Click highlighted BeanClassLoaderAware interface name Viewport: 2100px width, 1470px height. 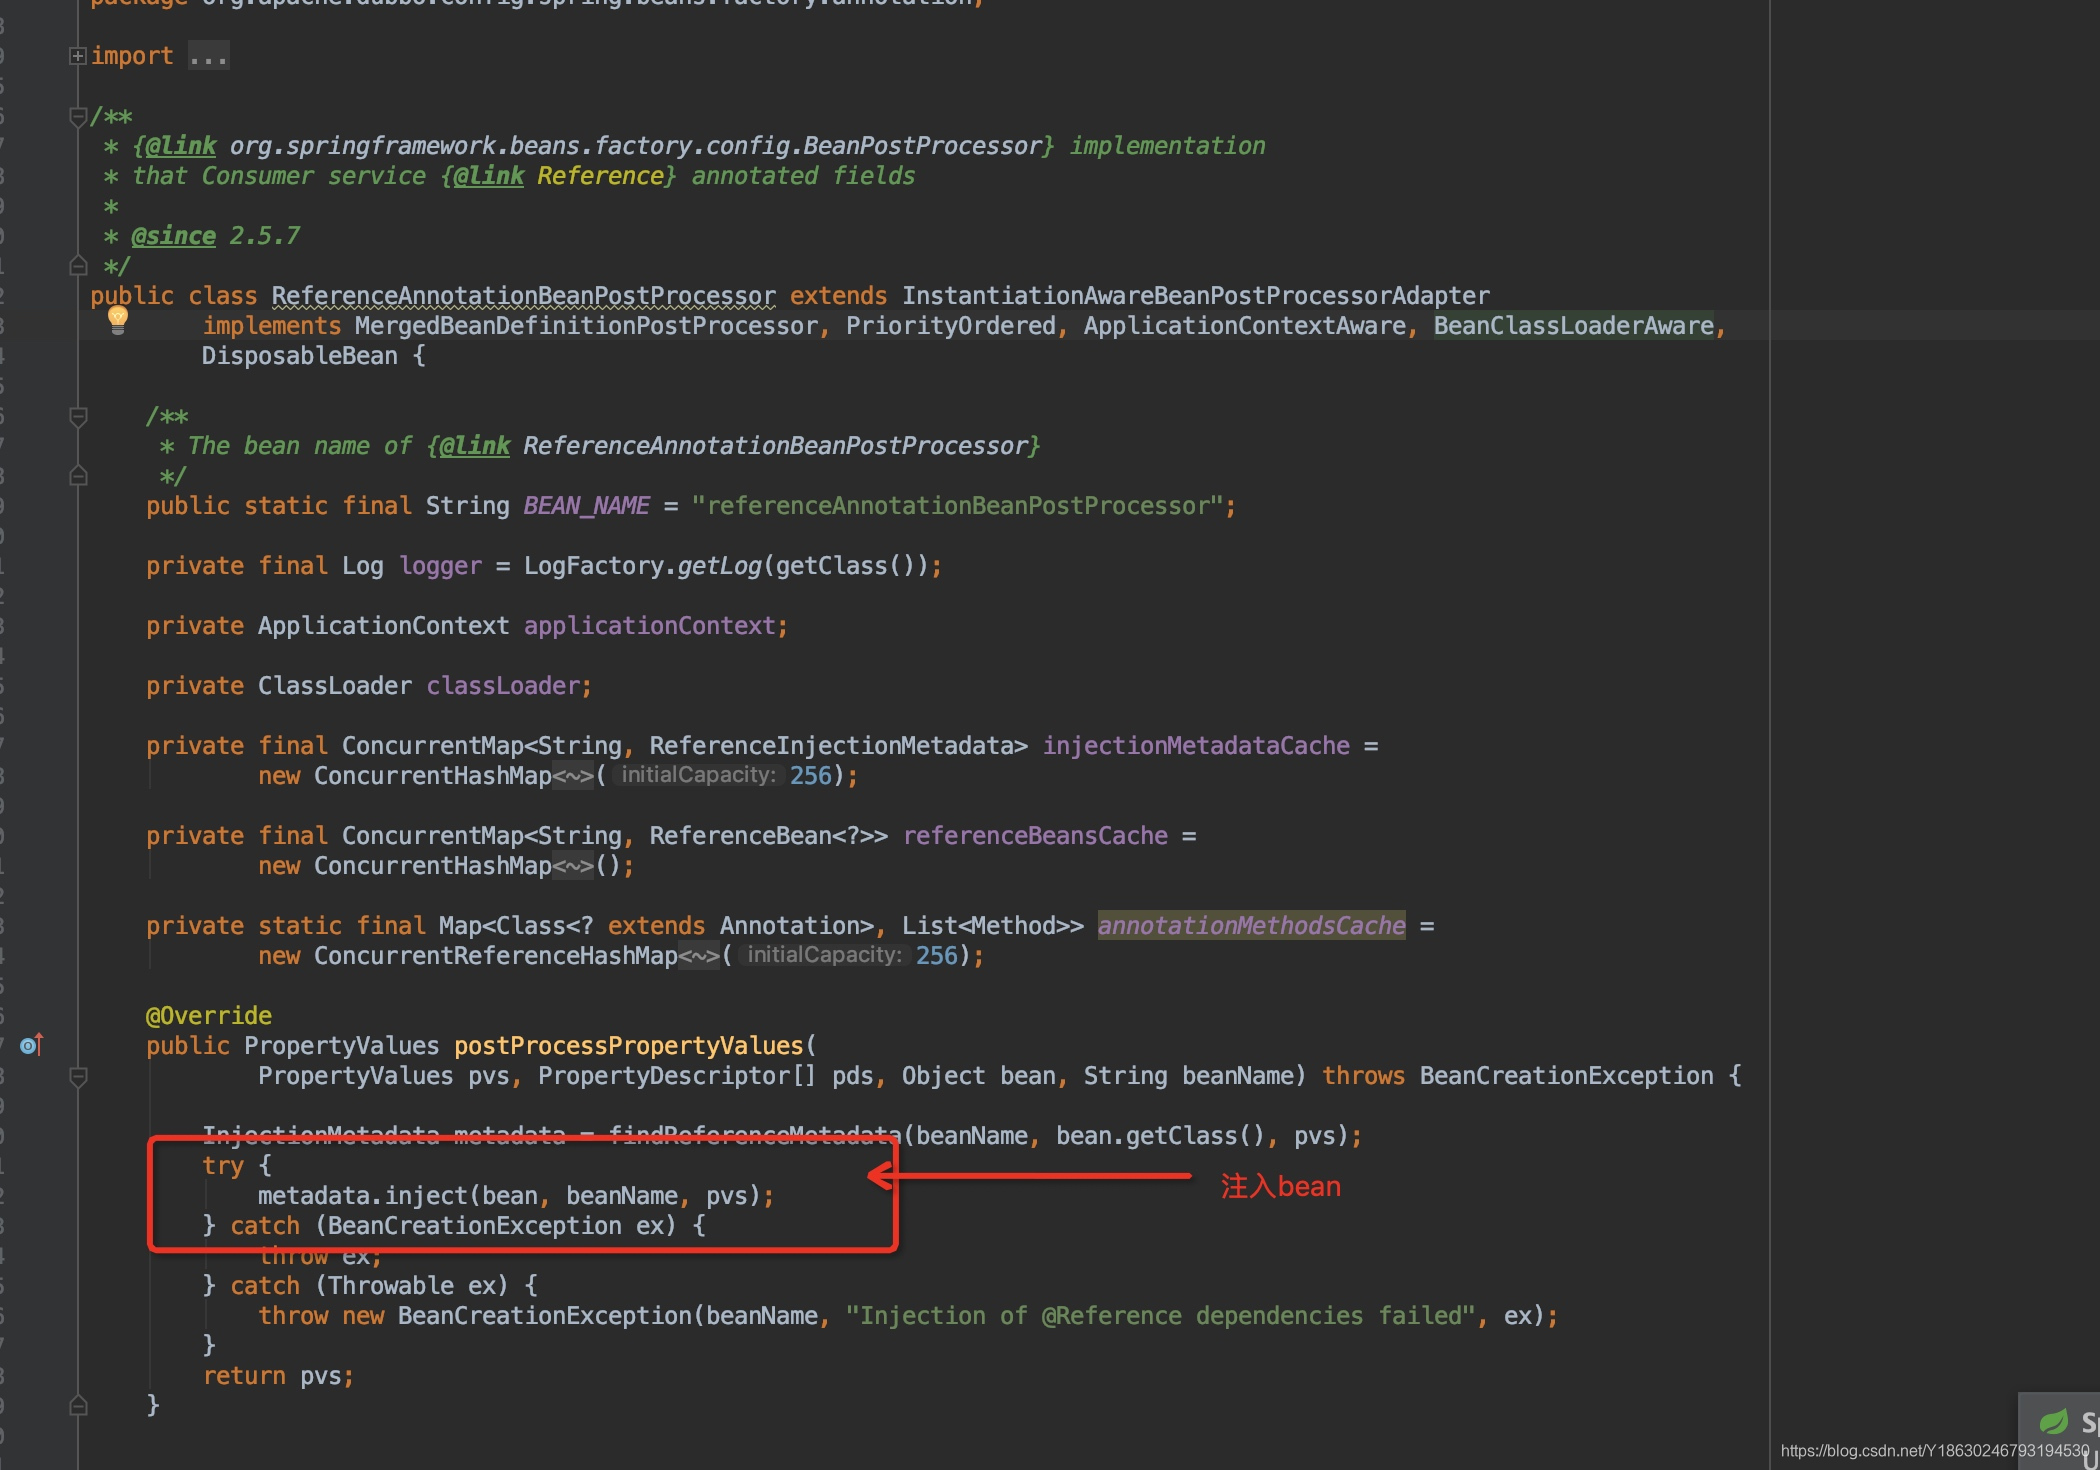pyautogui.click(x=1574, y=326)
